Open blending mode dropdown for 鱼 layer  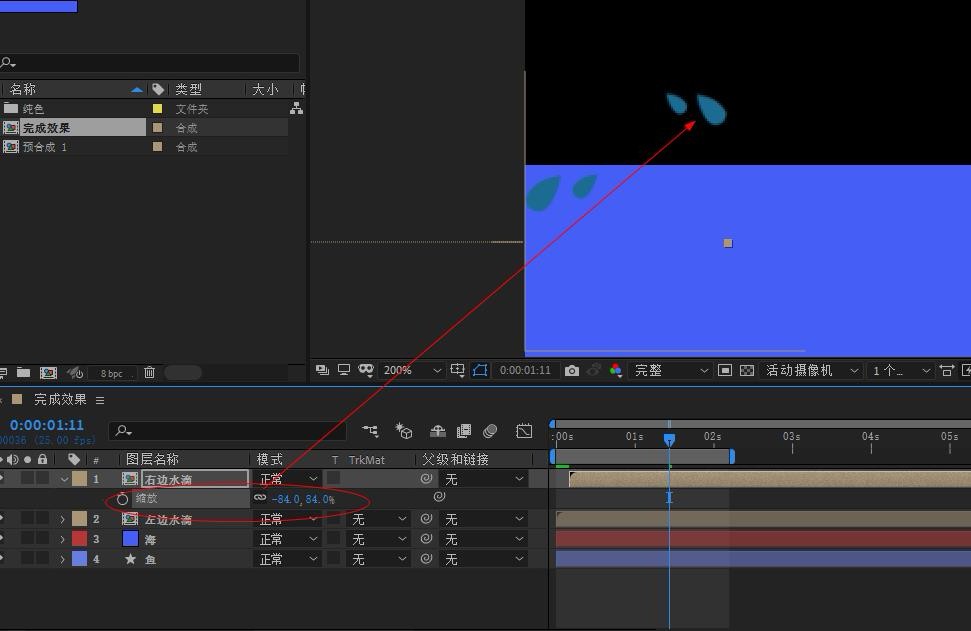(x=288, y=559)
